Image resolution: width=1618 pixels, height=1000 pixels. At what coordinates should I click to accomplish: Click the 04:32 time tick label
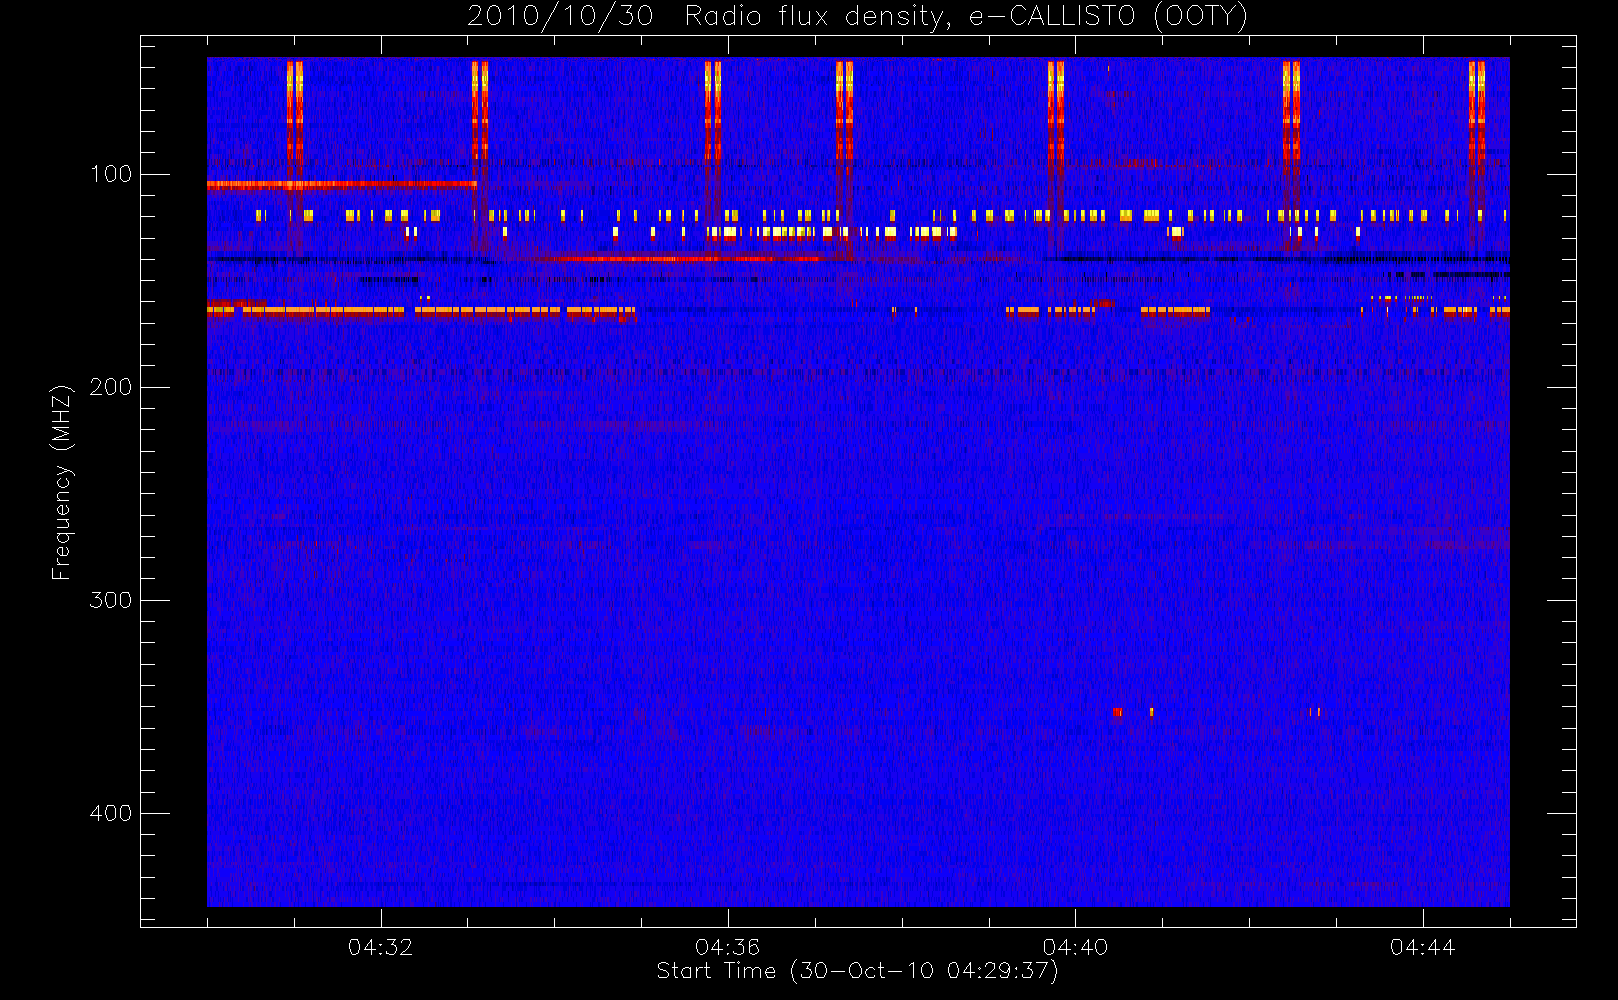[x=380, y=947]
